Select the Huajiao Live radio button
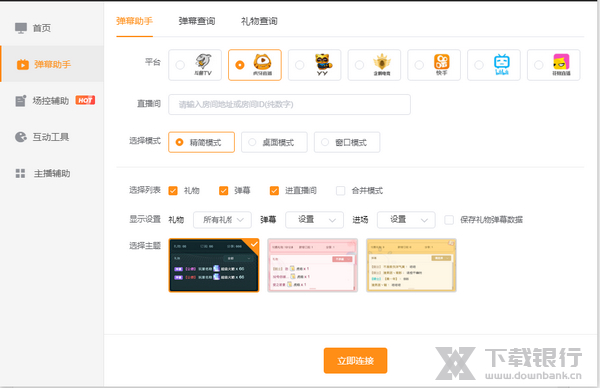This screenshot has height=388, width=600. pos(539,65)
